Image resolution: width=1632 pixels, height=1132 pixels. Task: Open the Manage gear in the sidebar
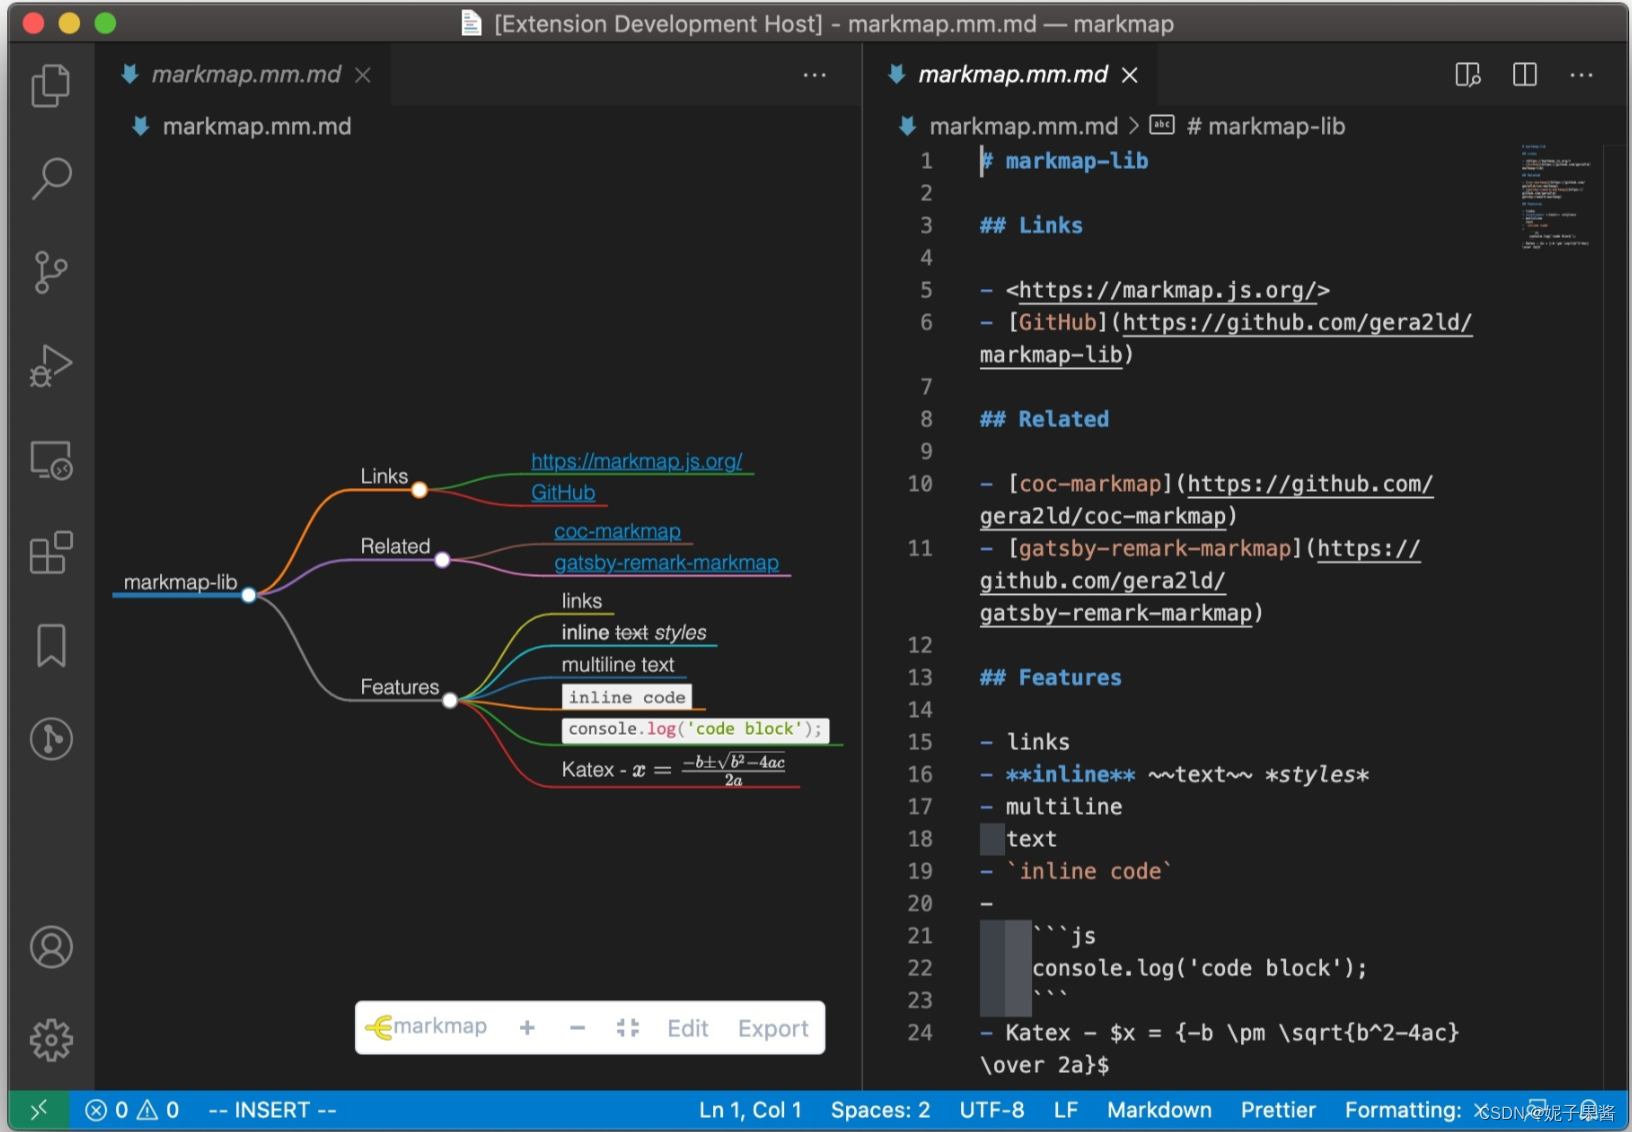[50, 1039]
